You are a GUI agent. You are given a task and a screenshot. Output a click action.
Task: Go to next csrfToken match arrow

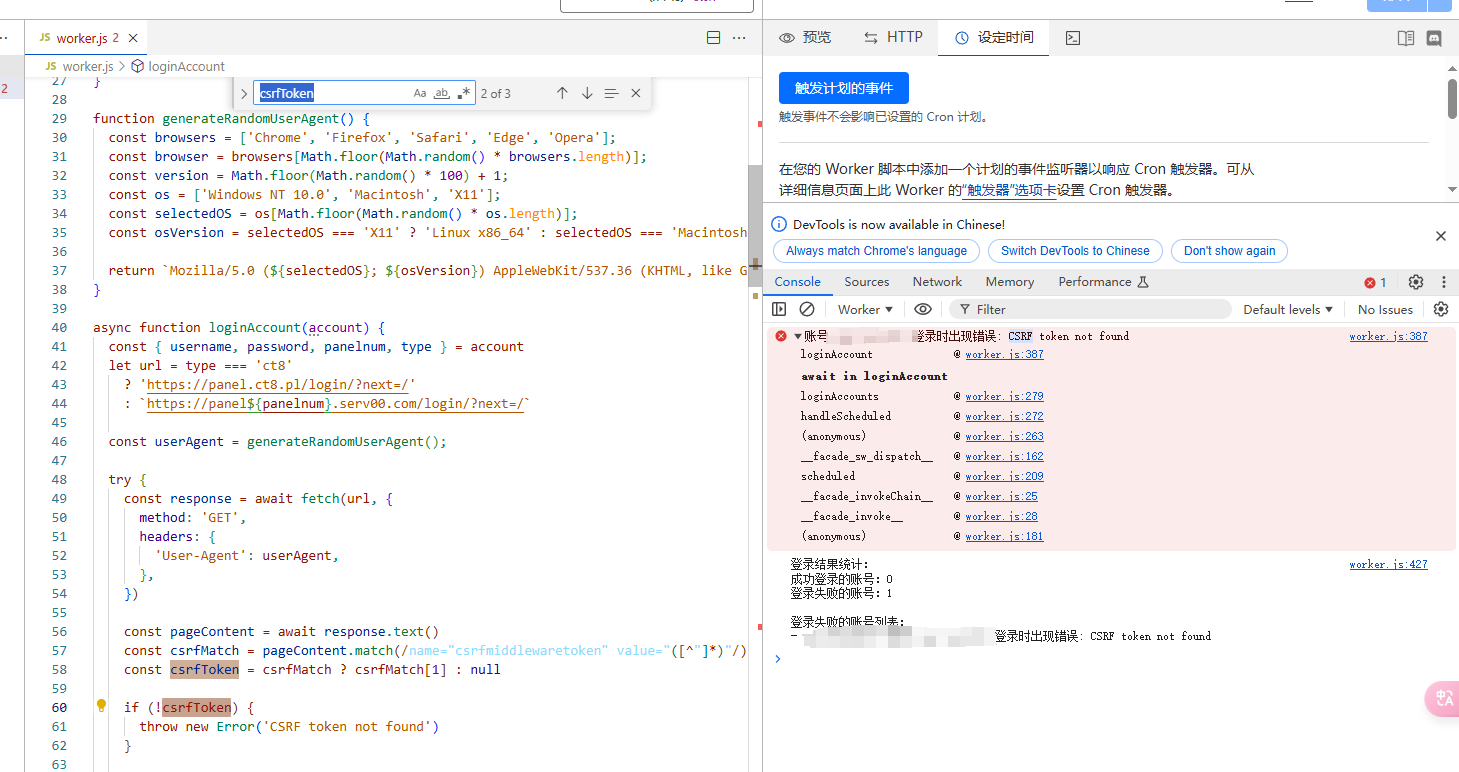[587, 93]
